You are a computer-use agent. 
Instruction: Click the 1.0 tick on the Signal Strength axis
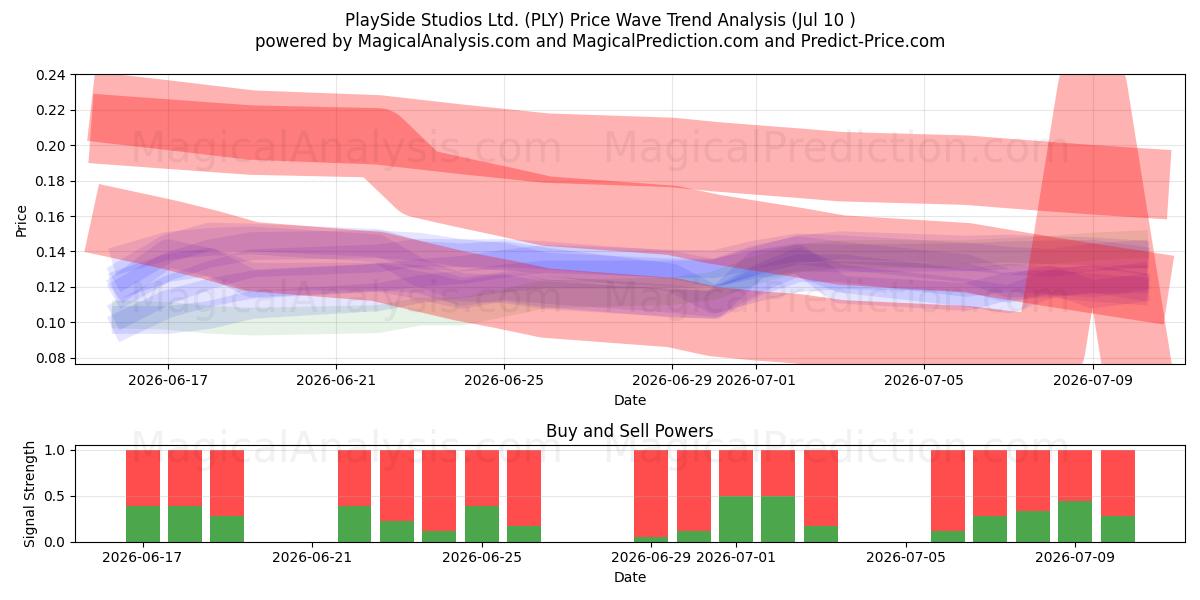pyautogui.click(x=57, y=450)
